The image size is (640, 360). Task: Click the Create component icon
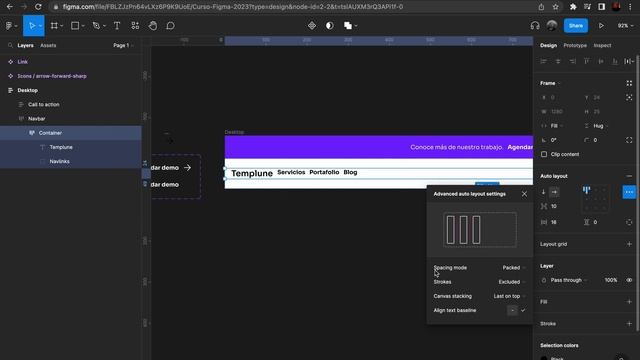click(312, 26)
